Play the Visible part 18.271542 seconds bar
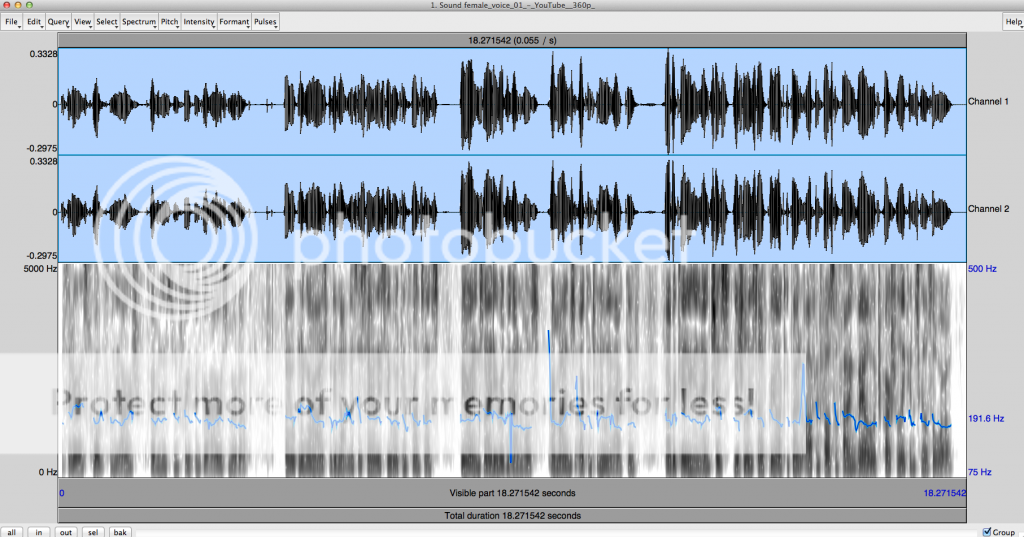The image size is (1024, 537). [x=512, y=493]
